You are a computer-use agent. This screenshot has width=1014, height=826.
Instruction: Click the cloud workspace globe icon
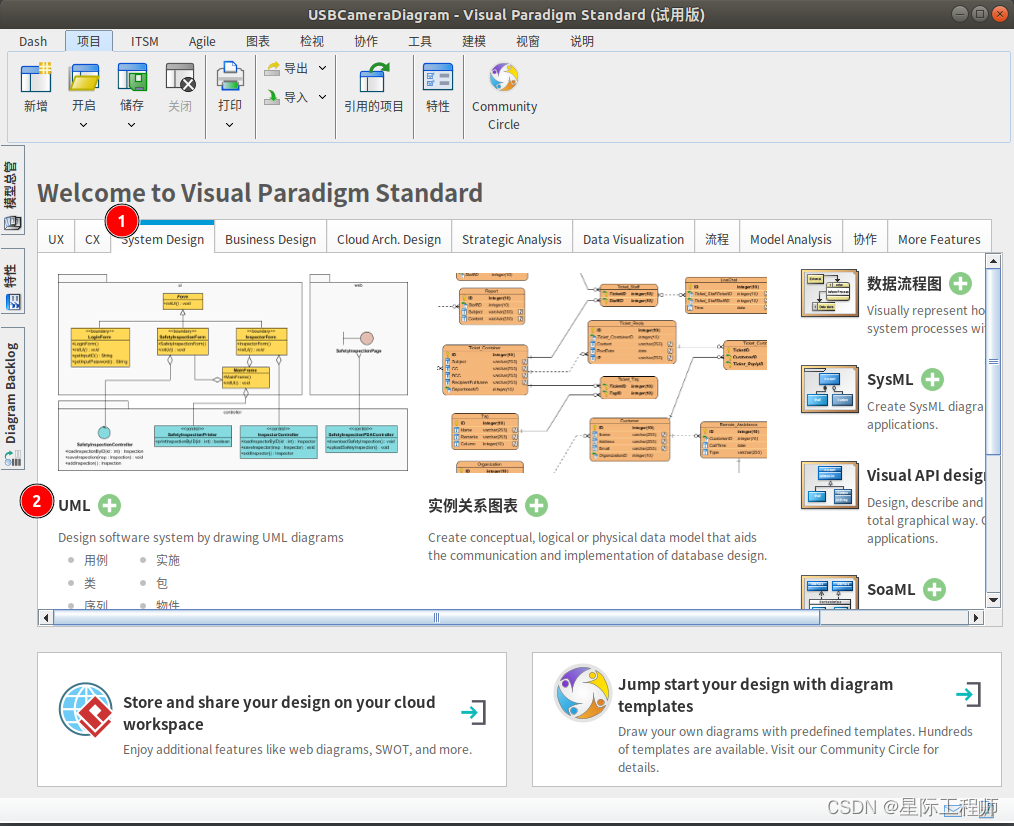(x=86, y=710)
